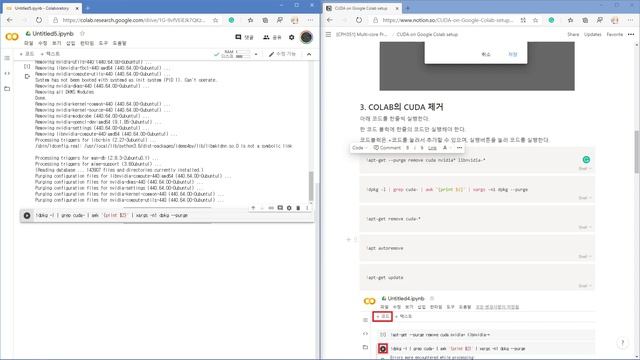Open the Code turn-into dropdown in Notion toolbar
The width and height of the screenshot is (640, 360).
click(x=360, y=148)
